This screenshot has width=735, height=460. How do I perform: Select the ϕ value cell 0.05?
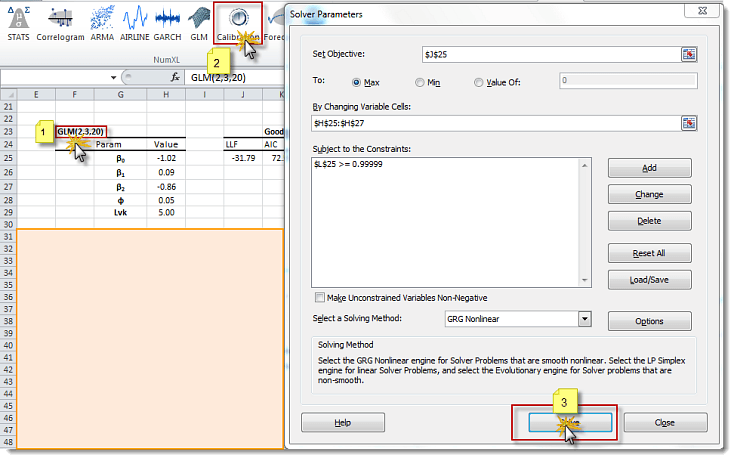pyautogui.click(x=166, y=200)
